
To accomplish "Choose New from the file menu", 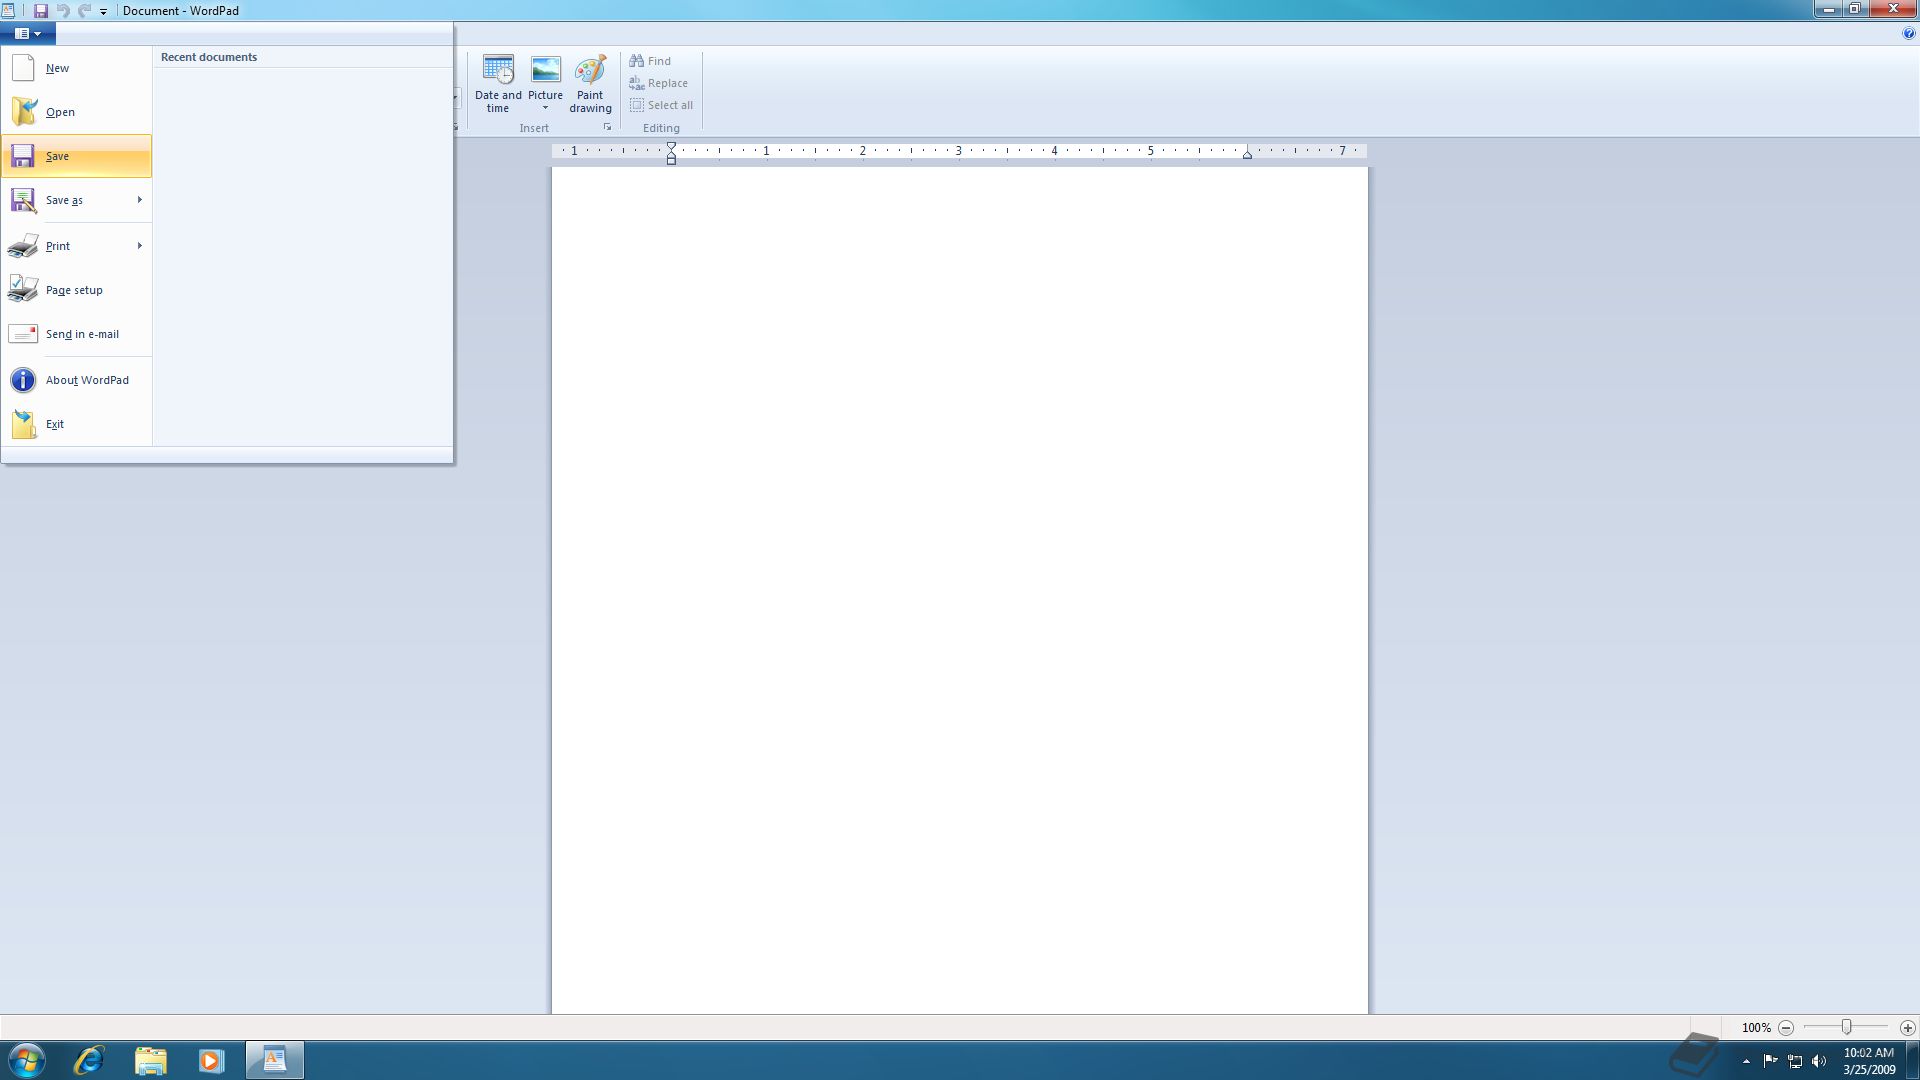I will pos(76,68).
